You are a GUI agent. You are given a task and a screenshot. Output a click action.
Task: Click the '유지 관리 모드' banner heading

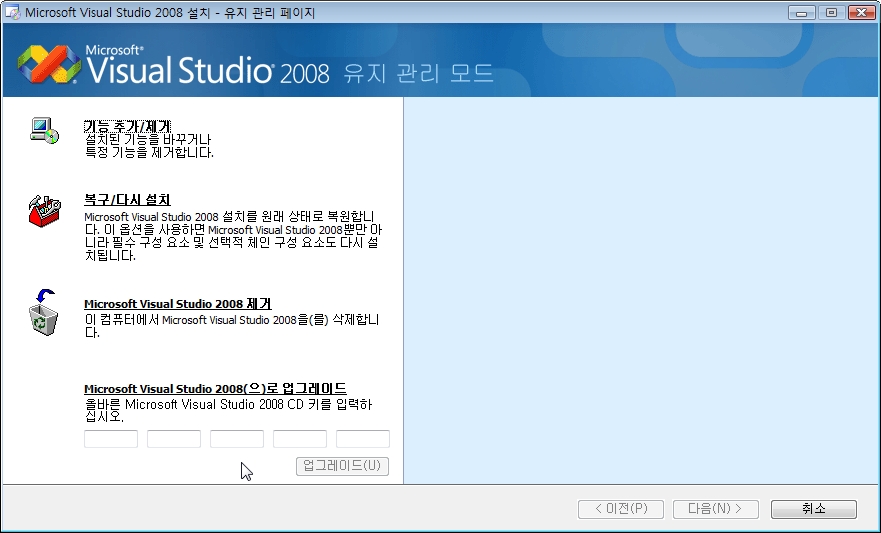point(418,73)
